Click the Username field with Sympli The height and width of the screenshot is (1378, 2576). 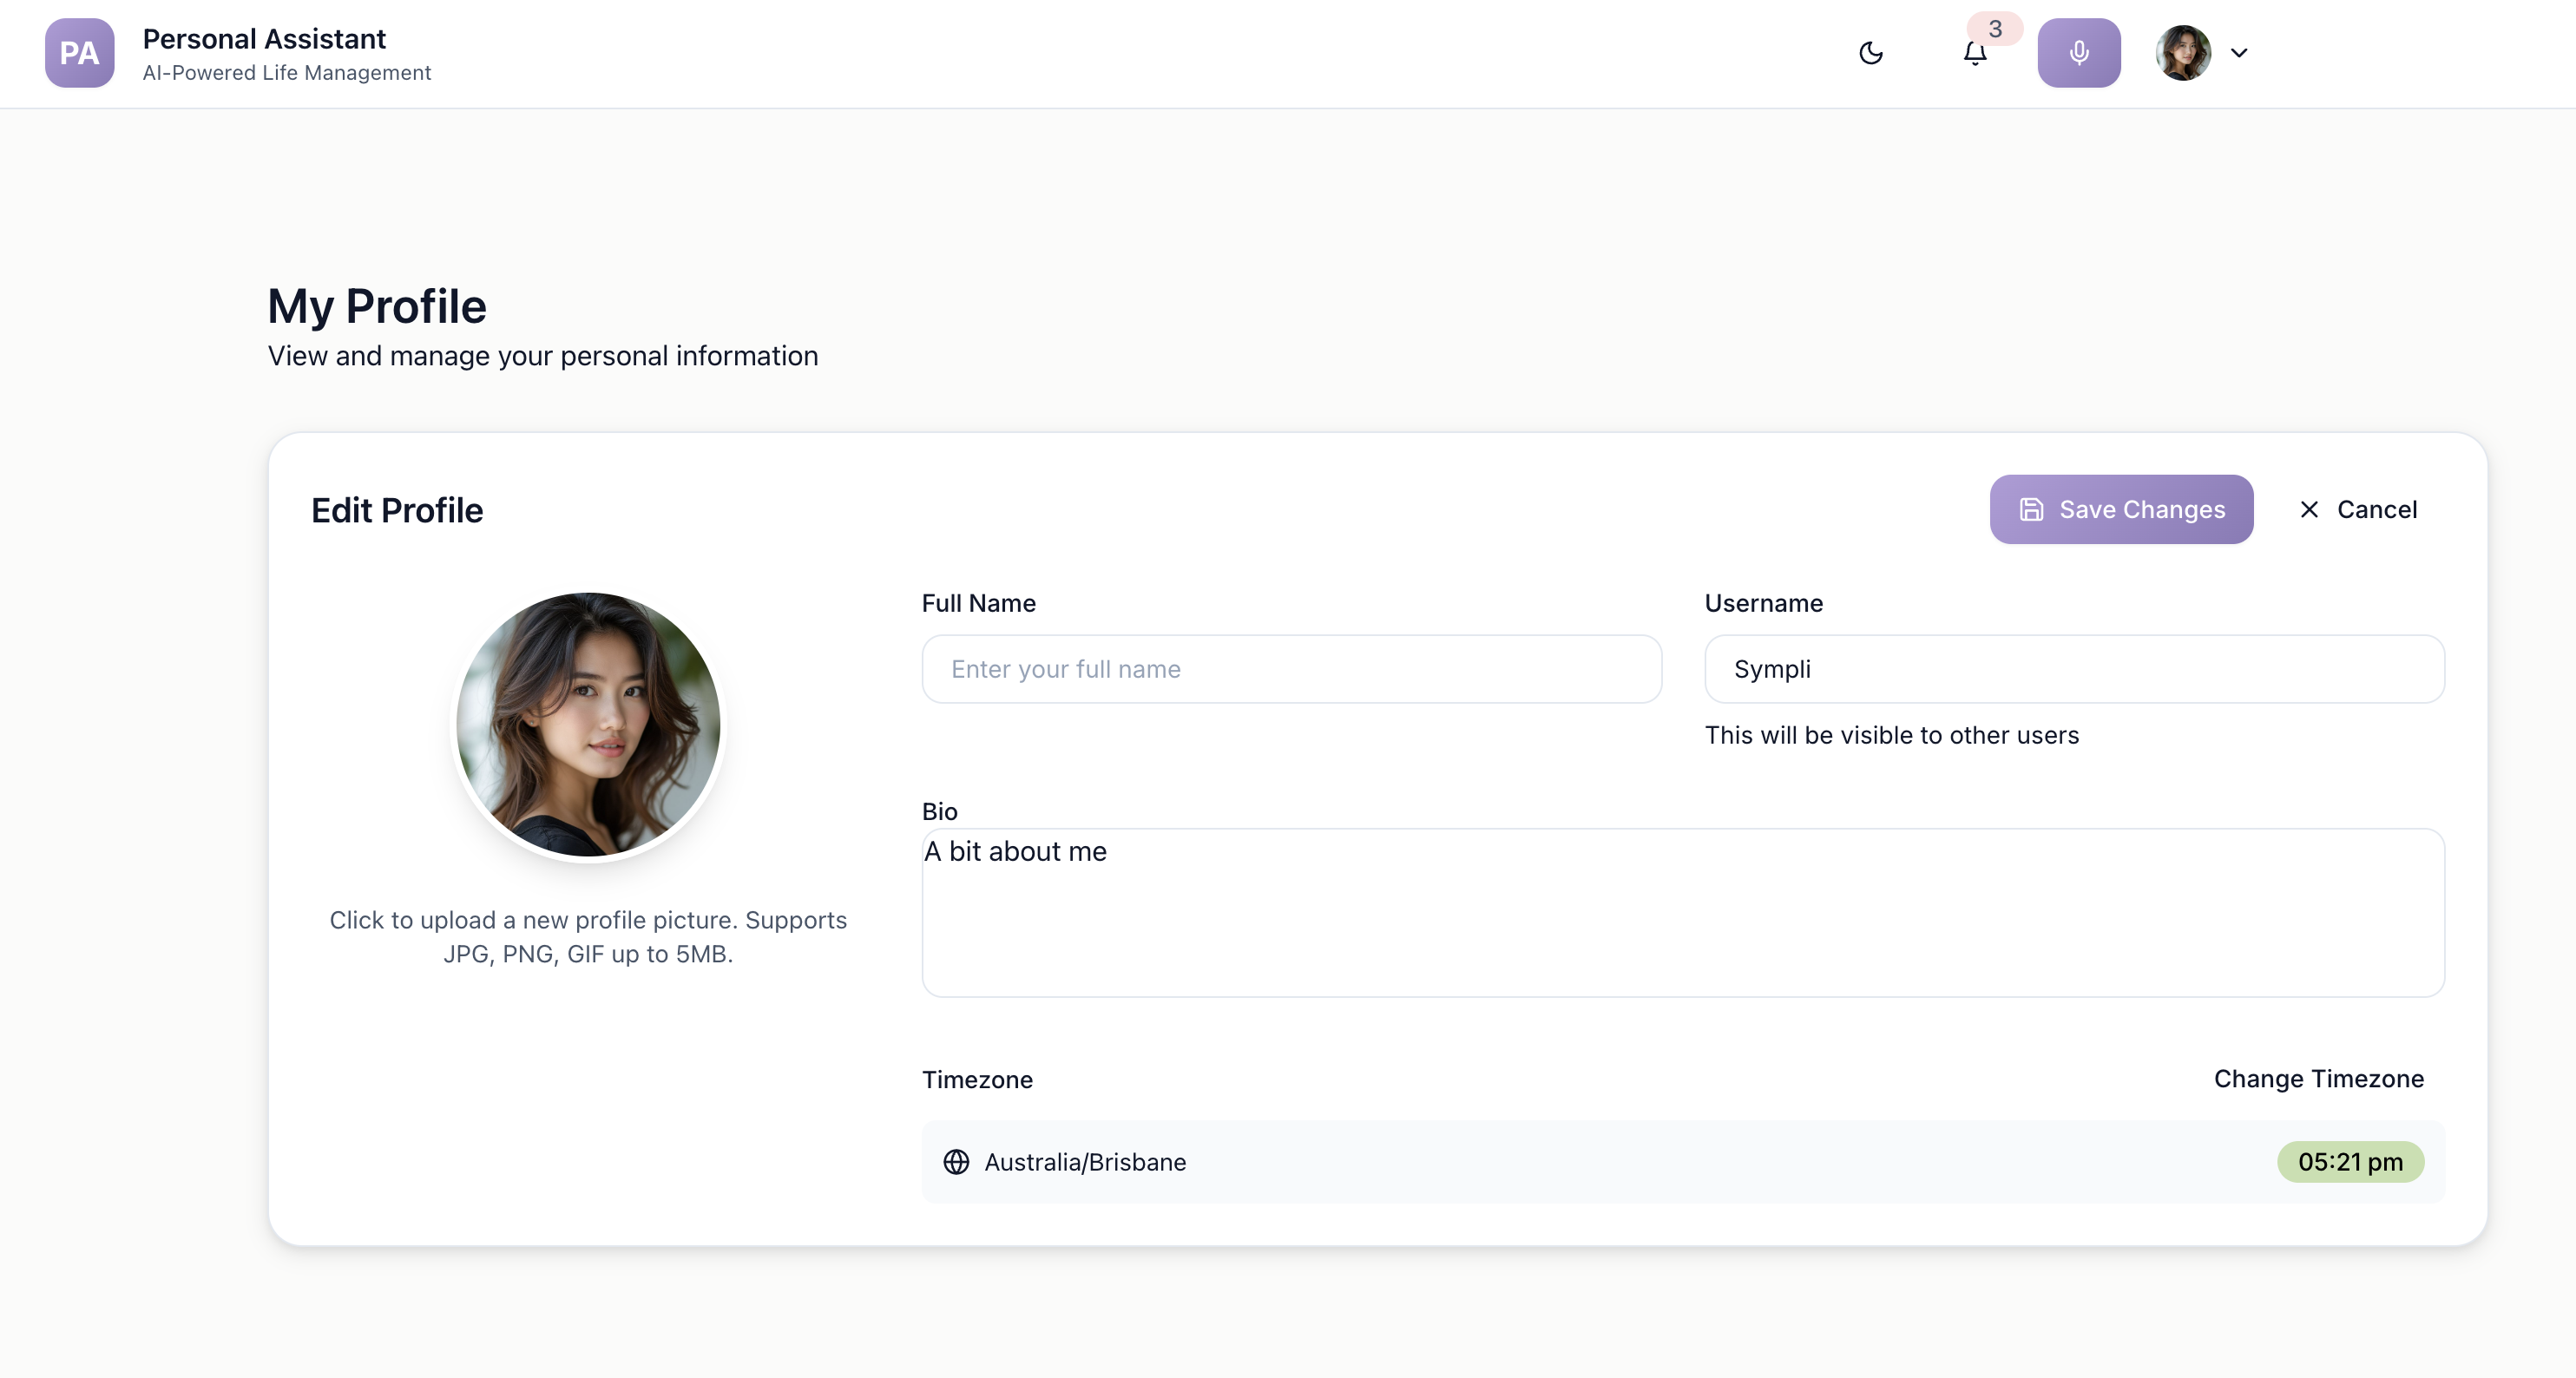coord(2074,669)
